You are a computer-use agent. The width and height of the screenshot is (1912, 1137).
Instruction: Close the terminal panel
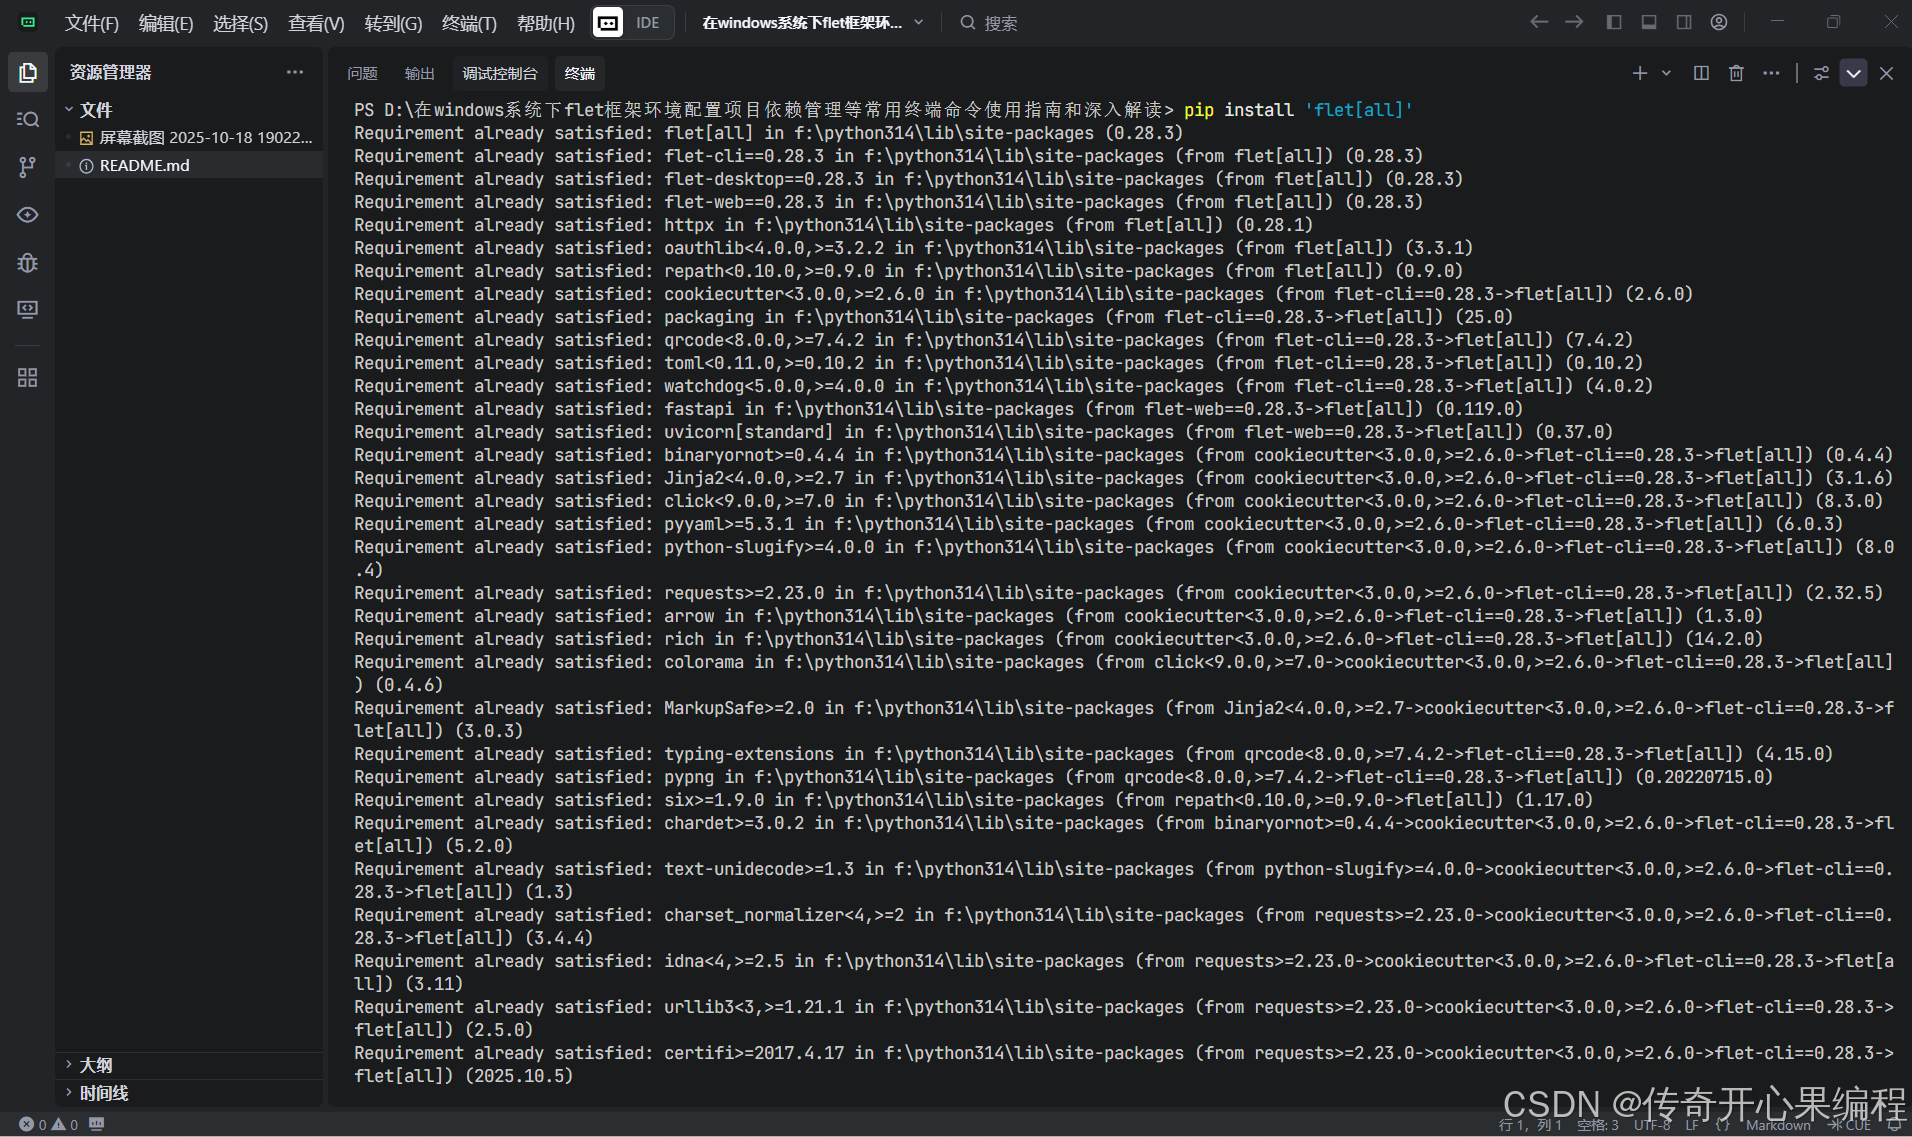pos(1886,73)
